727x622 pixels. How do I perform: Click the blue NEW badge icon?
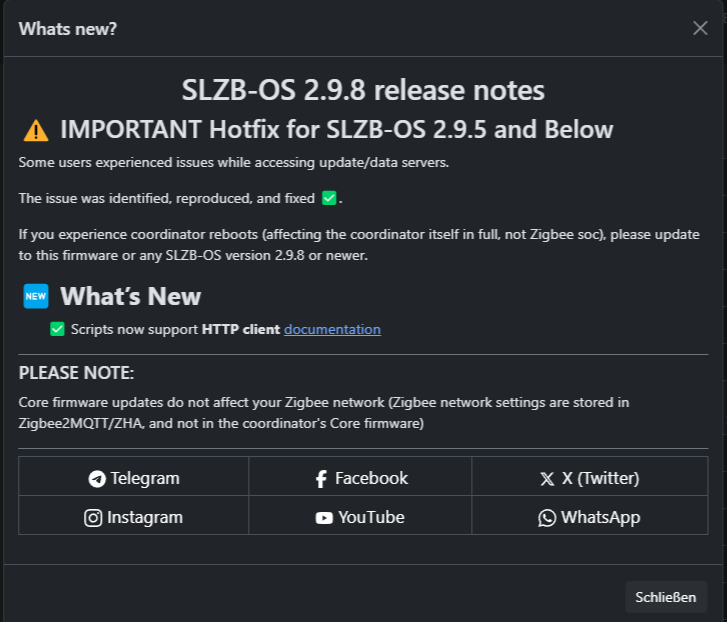point(36,296)
